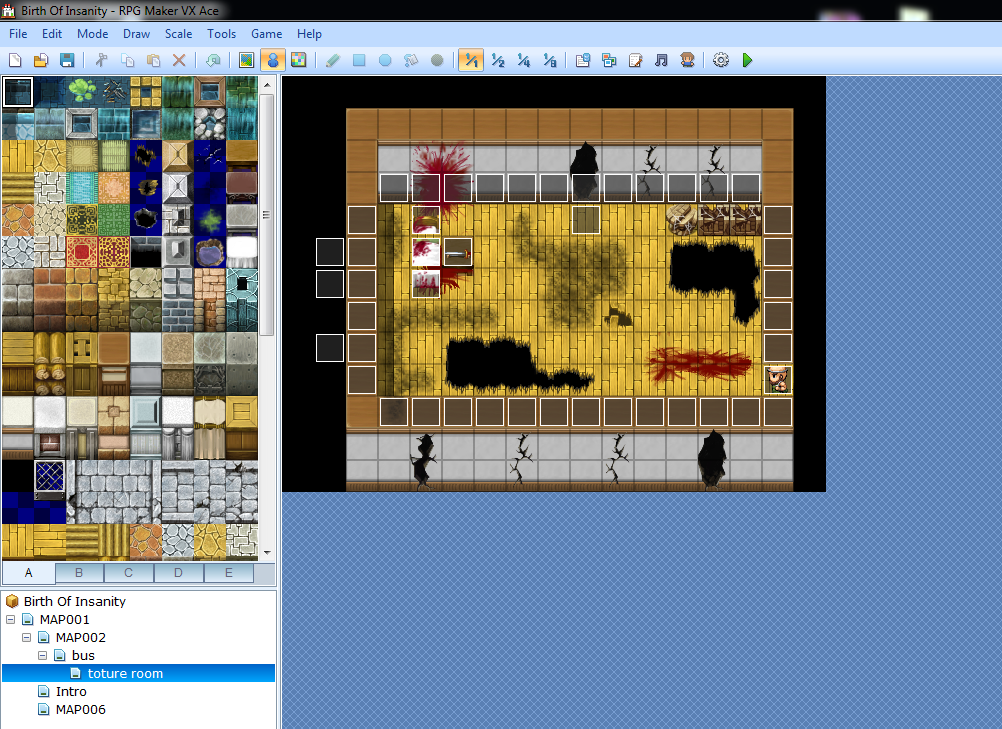Select MAP001 in the map tree

click(65, 619)
